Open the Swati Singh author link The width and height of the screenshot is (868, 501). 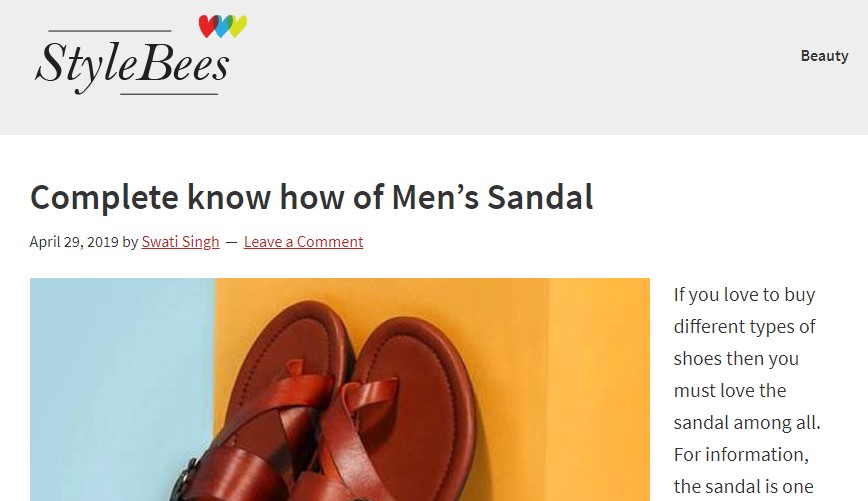coord(180,242)
